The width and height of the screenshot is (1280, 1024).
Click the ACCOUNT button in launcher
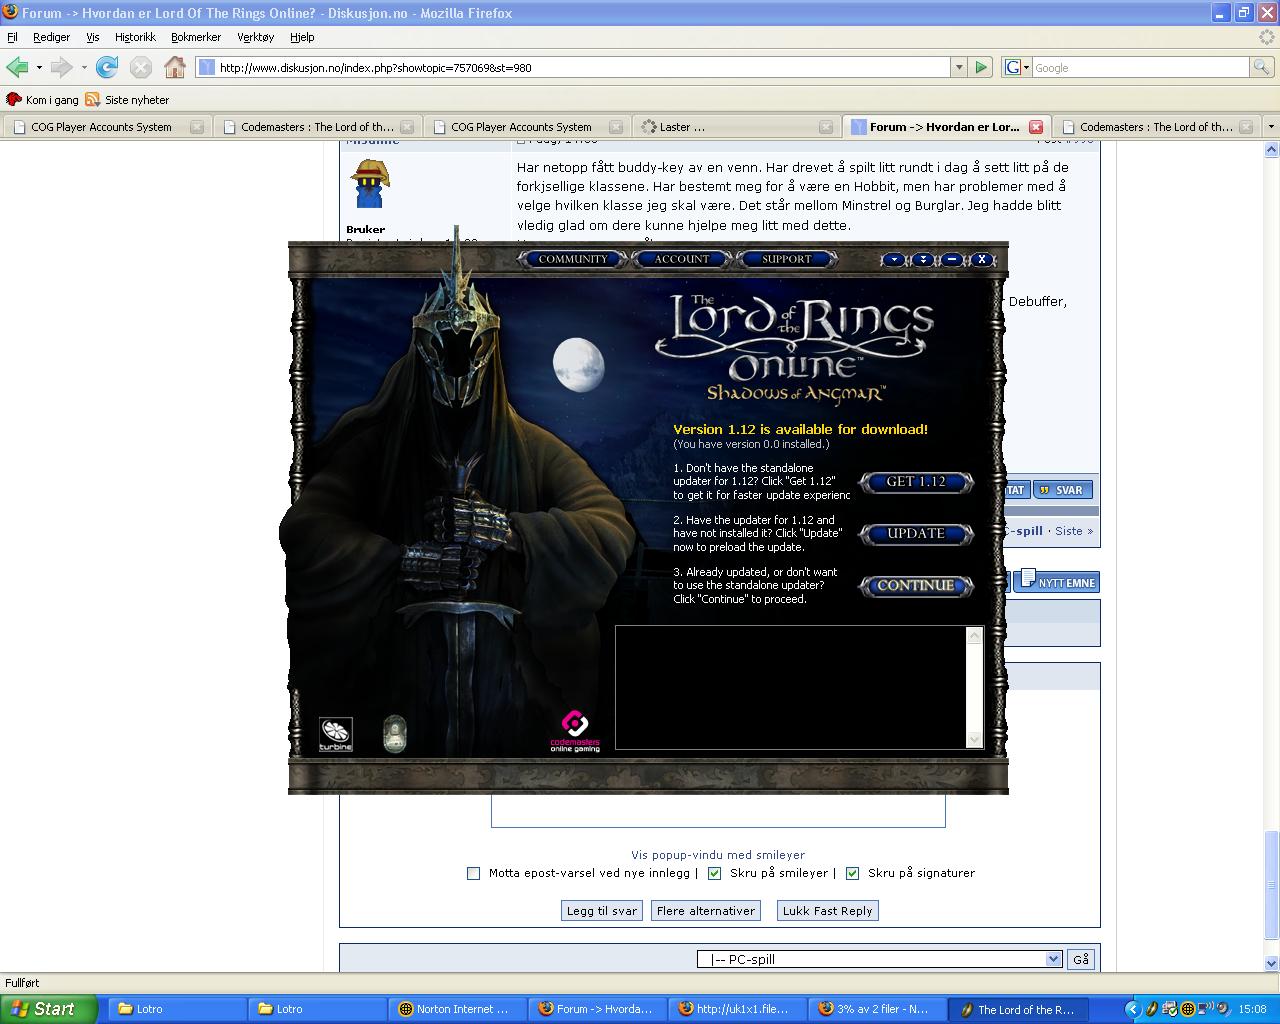click(682, 259)
